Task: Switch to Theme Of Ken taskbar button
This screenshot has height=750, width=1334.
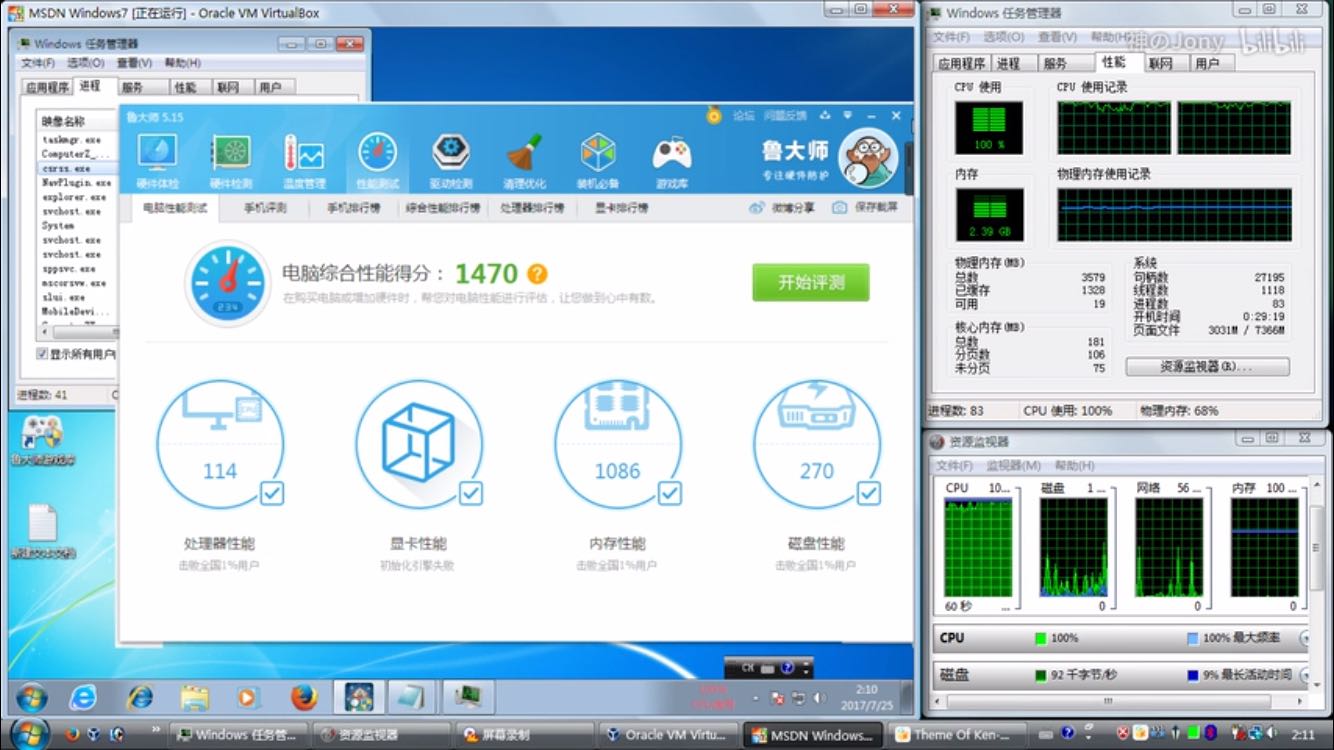Action: pos(957,734)
